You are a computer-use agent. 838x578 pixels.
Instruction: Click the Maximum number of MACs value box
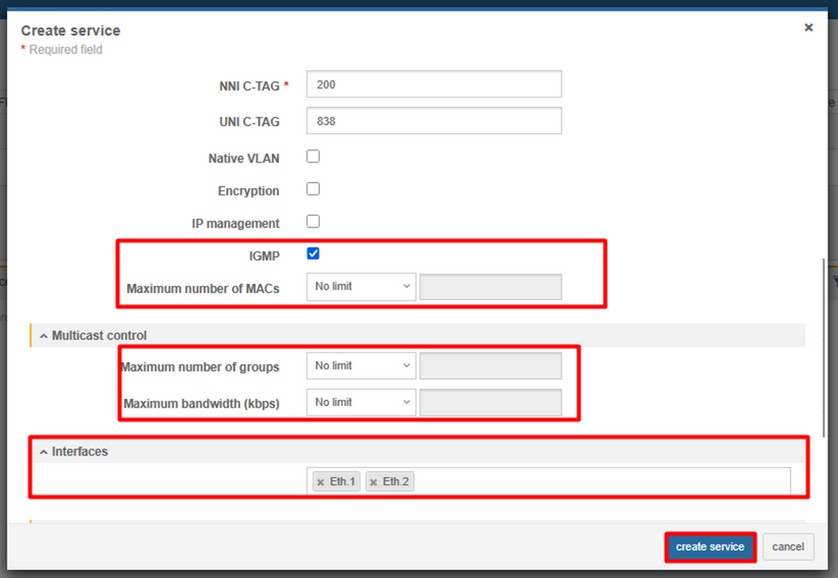pyautogui.click(x=490, y=287)
